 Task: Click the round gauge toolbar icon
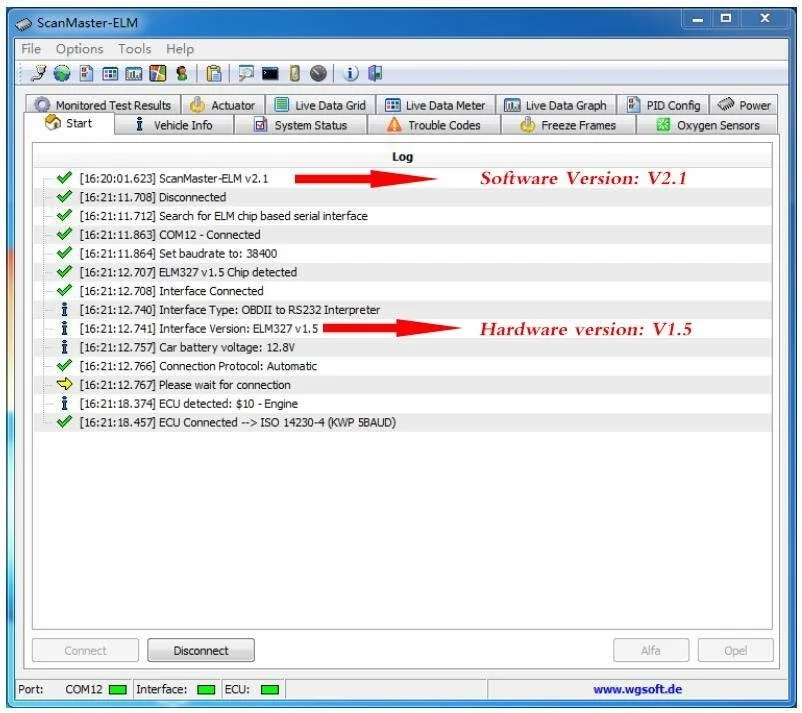[x=318, y=73]
